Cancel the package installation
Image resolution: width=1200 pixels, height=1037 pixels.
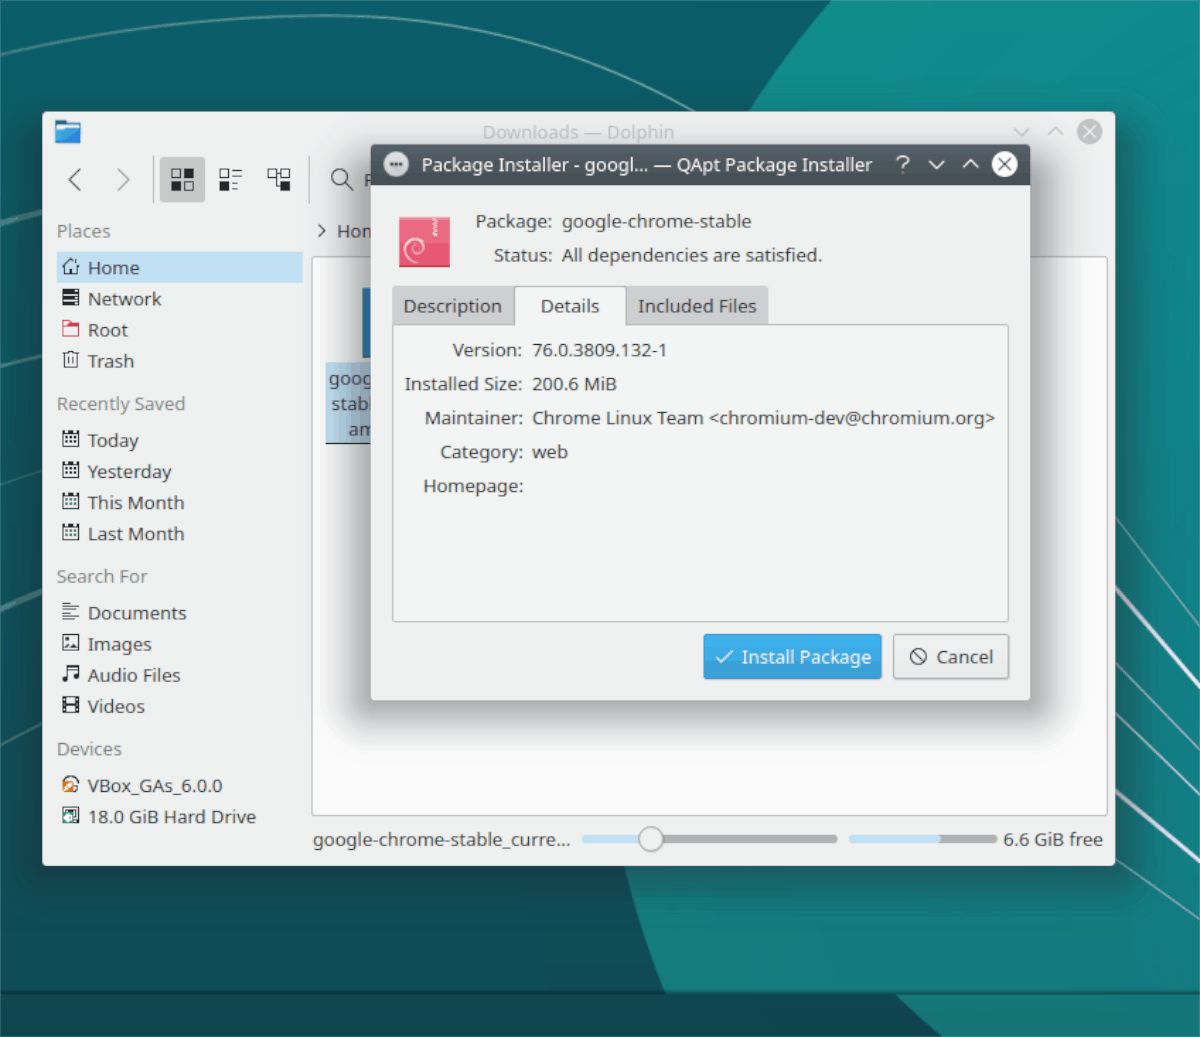point(950,657)
